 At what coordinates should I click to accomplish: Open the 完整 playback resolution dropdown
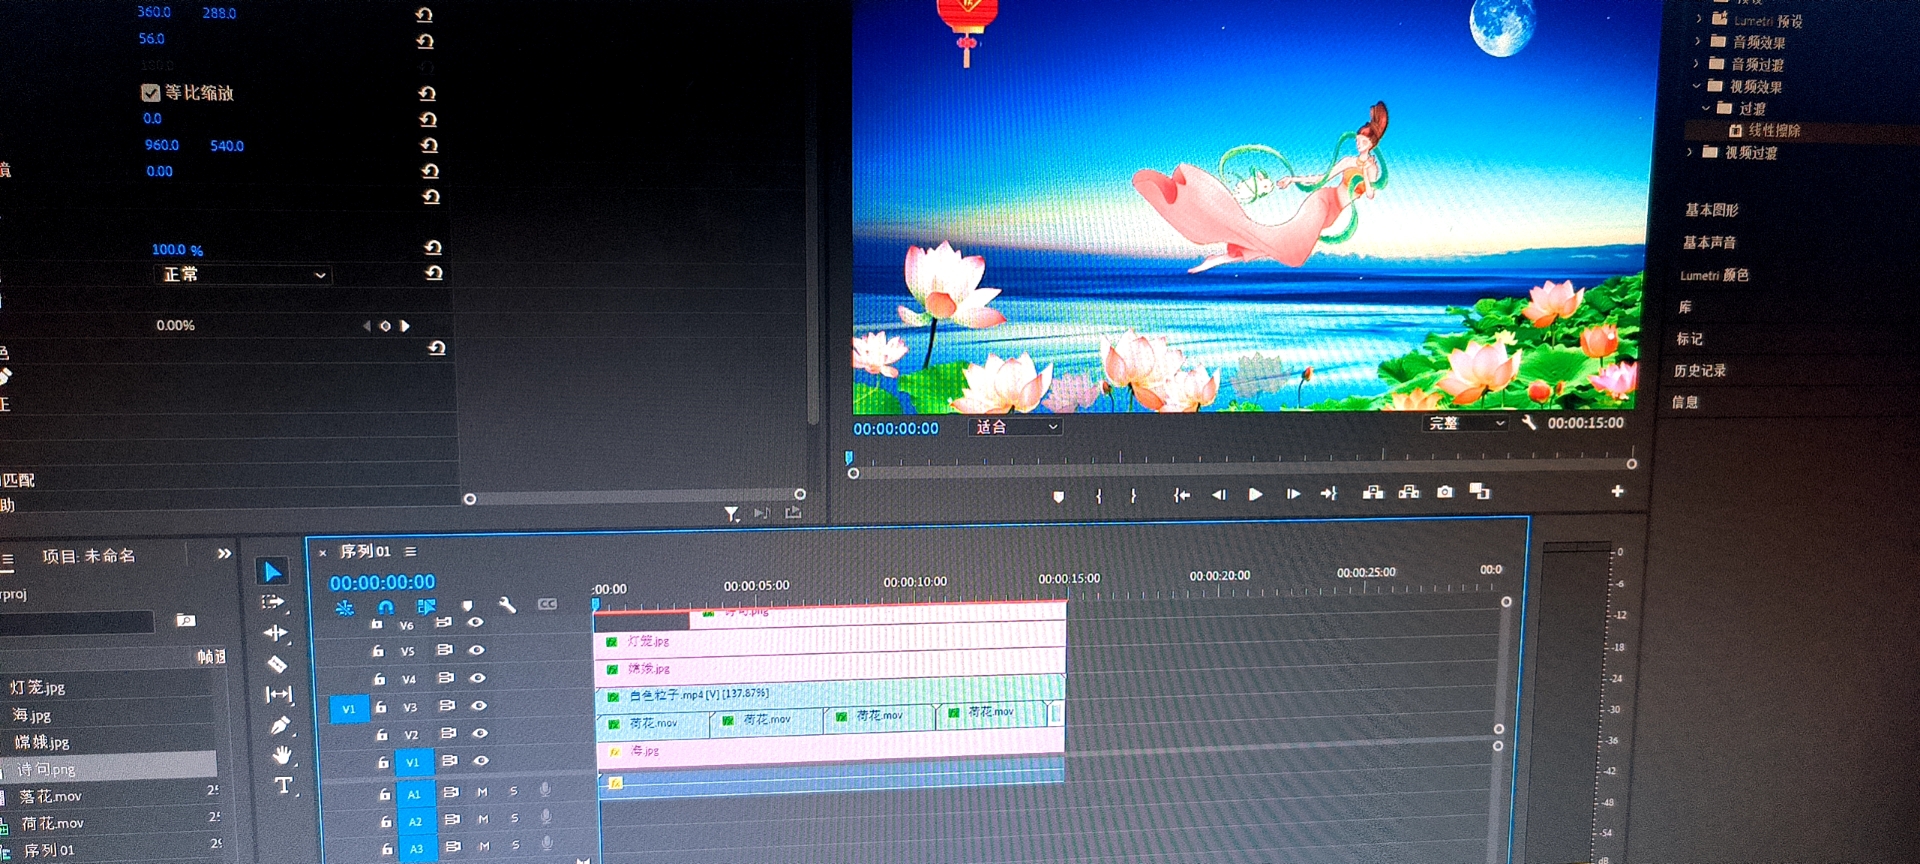tap(1465, 423)
